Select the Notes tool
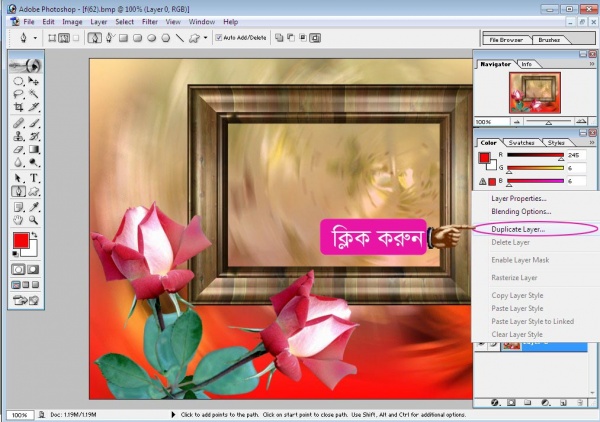 (x=18, y=207)
